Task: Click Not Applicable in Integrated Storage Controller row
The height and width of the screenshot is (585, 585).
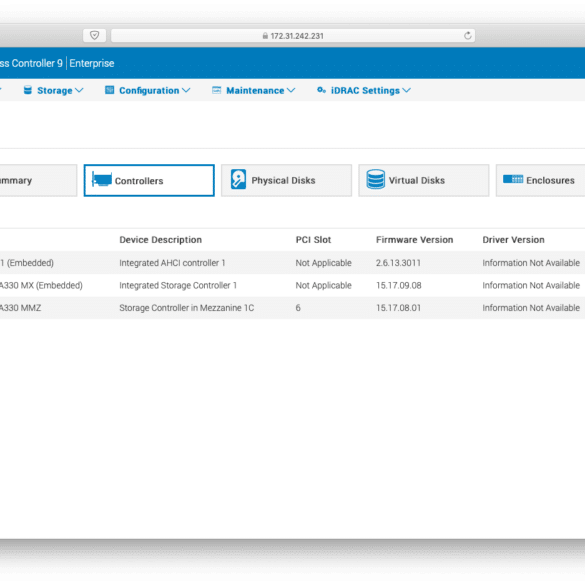Action: click(323, 285)
